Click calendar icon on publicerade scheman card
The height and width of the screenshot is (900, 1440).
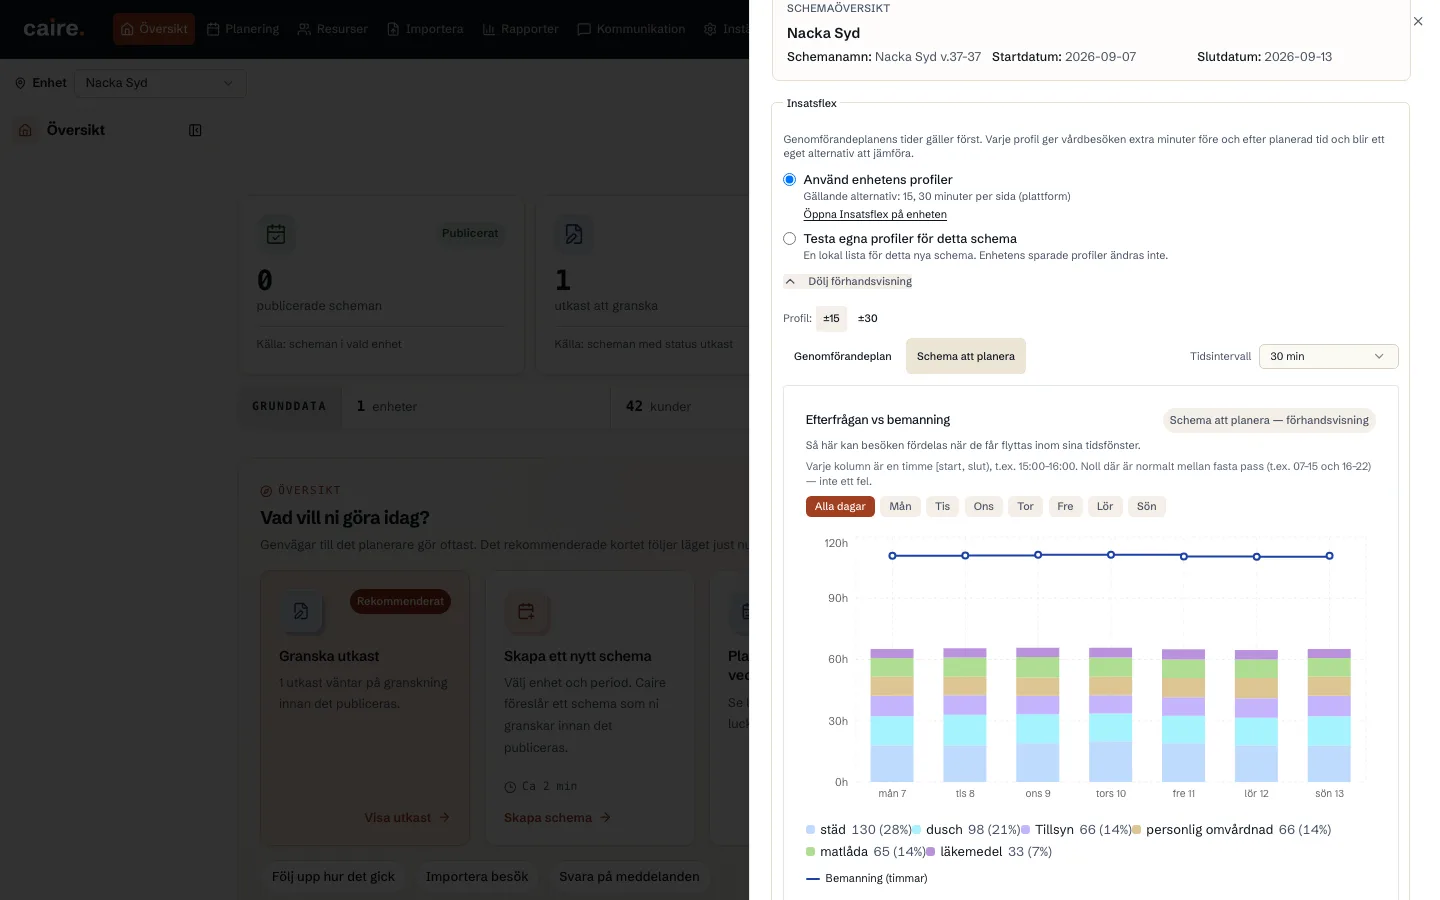[x=276, y=234]
